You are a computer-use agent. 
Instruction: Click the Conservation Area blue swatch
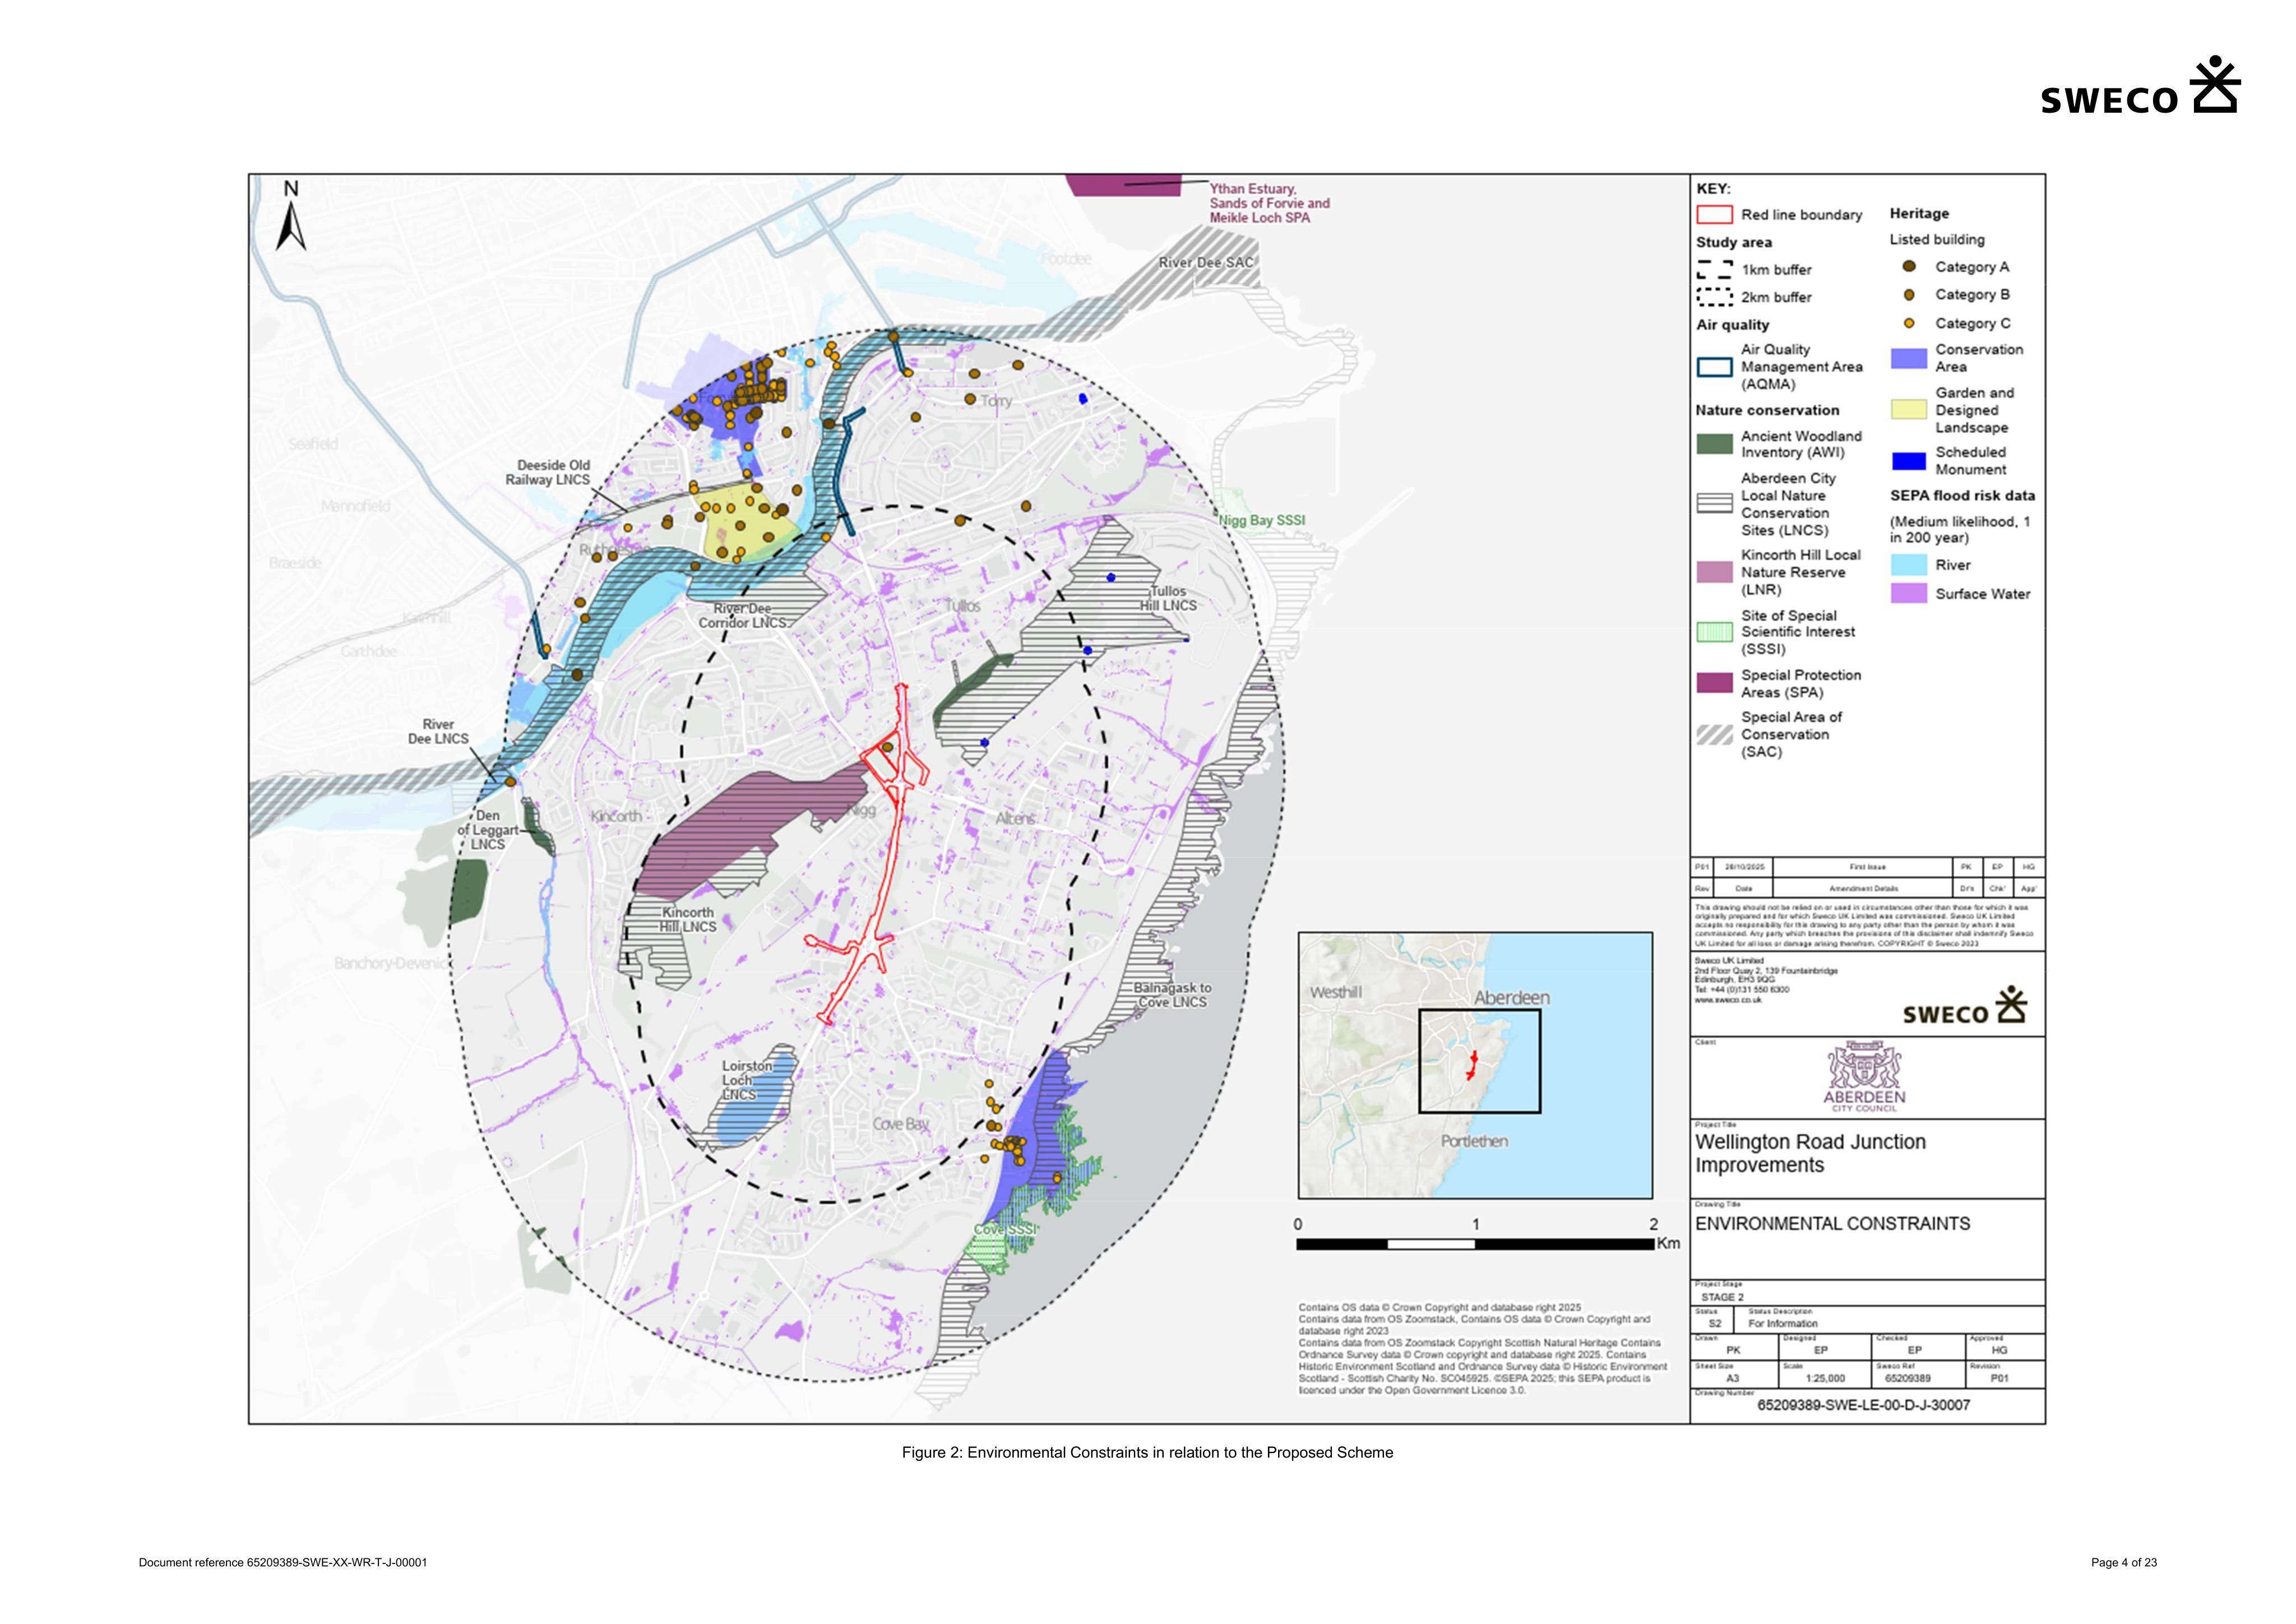click(x=1908, y=358)
